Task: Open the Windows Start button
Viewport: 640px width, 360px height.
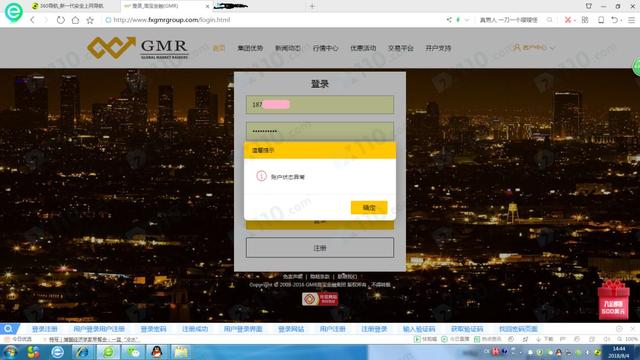Action: click(x=11, y=352)
